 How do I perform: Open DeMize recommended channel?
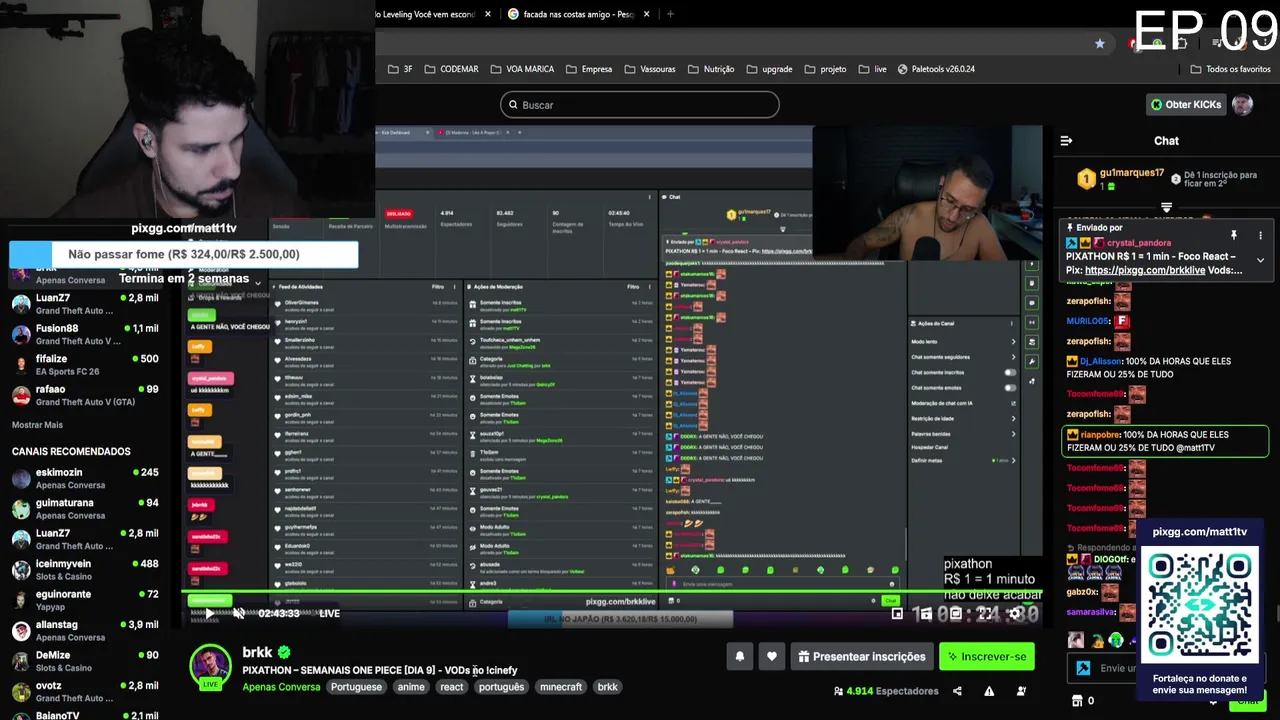point(86,661)
